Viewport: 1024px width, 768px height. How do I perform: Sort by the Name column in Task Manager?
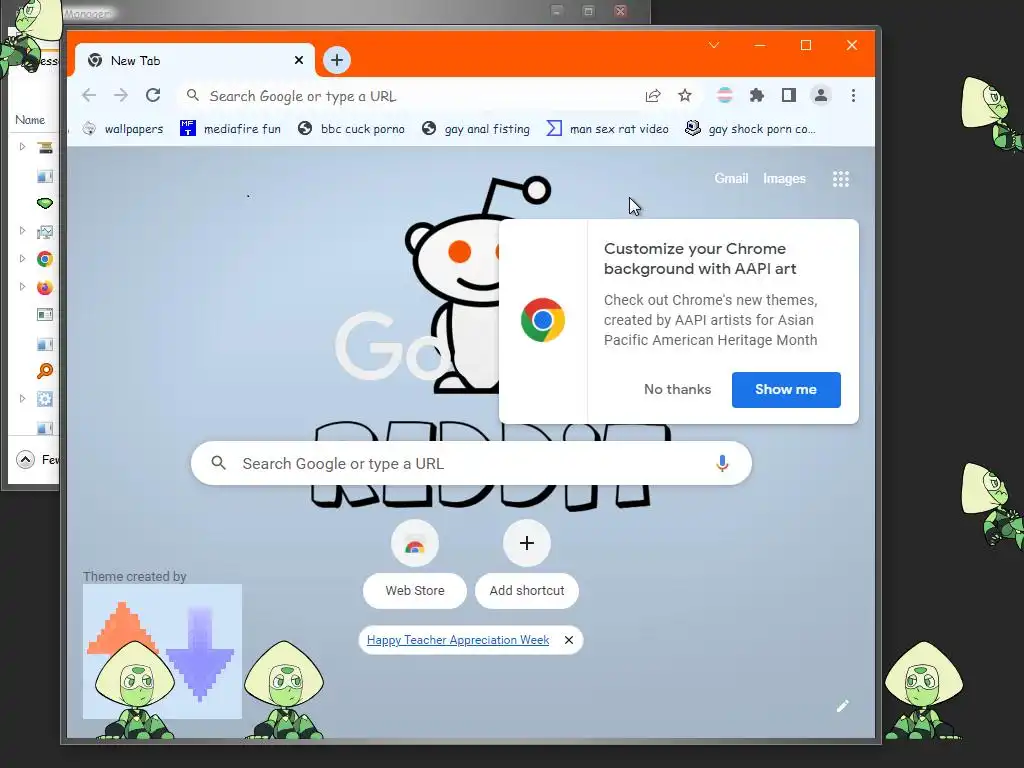point(30,120)
